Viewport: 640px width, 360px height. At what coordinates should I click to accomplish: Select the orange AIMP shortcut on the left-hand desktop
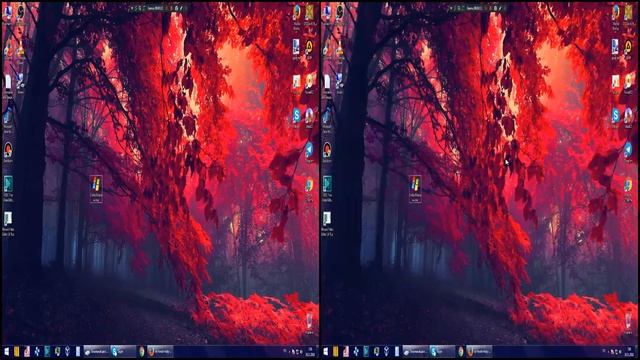[309, 49]
